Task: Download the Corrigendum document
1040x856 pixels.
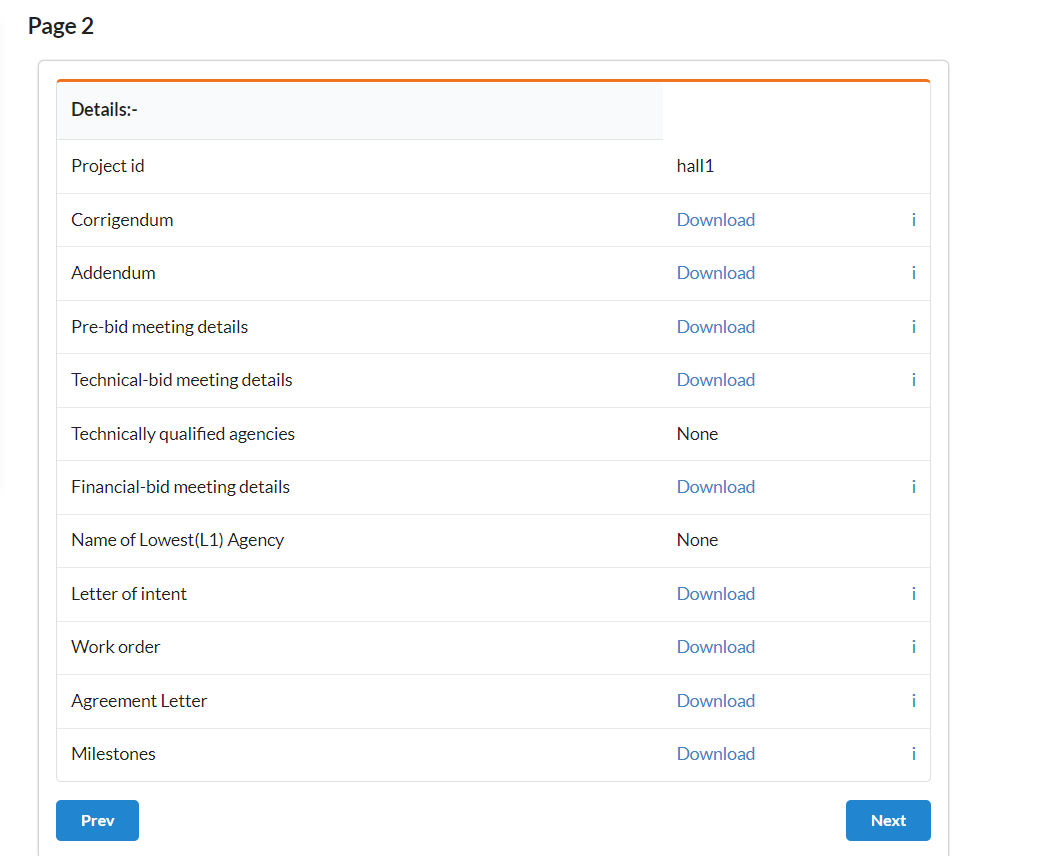Action: coord(716,220)
